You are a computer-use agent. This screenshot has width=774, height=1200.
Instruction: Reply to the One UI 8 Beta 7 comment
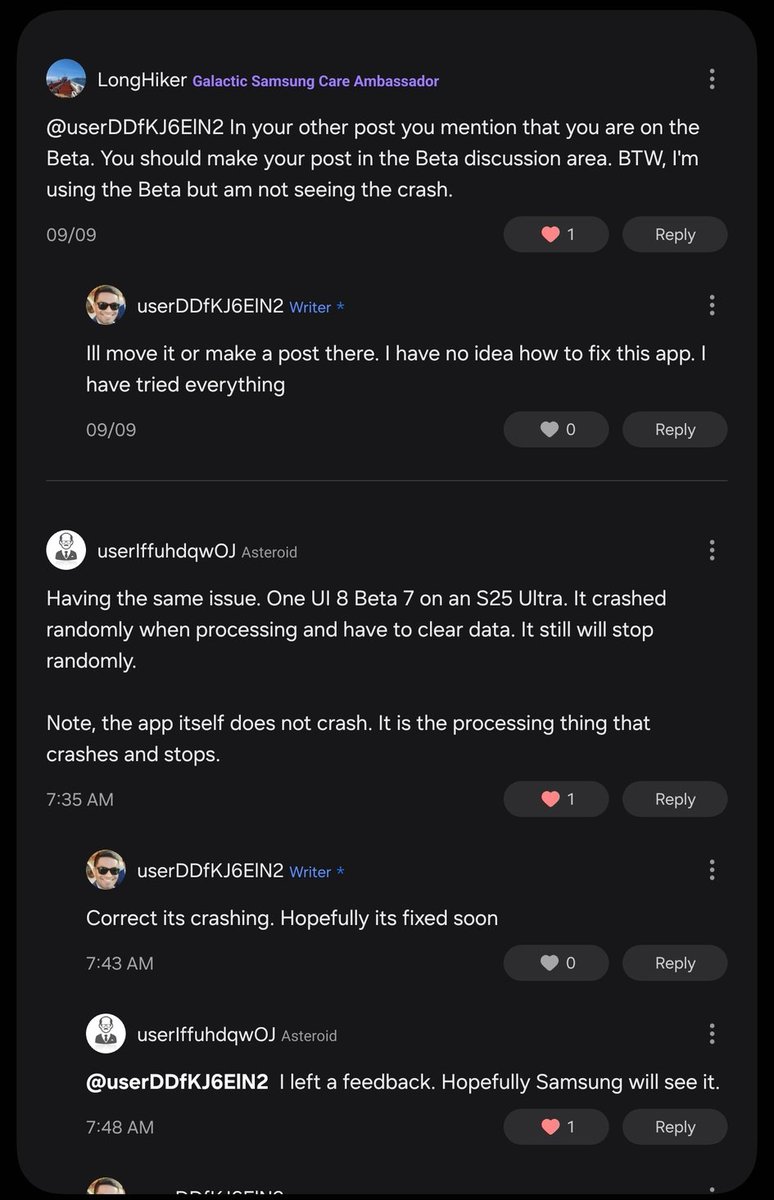(x=675, y=799)
